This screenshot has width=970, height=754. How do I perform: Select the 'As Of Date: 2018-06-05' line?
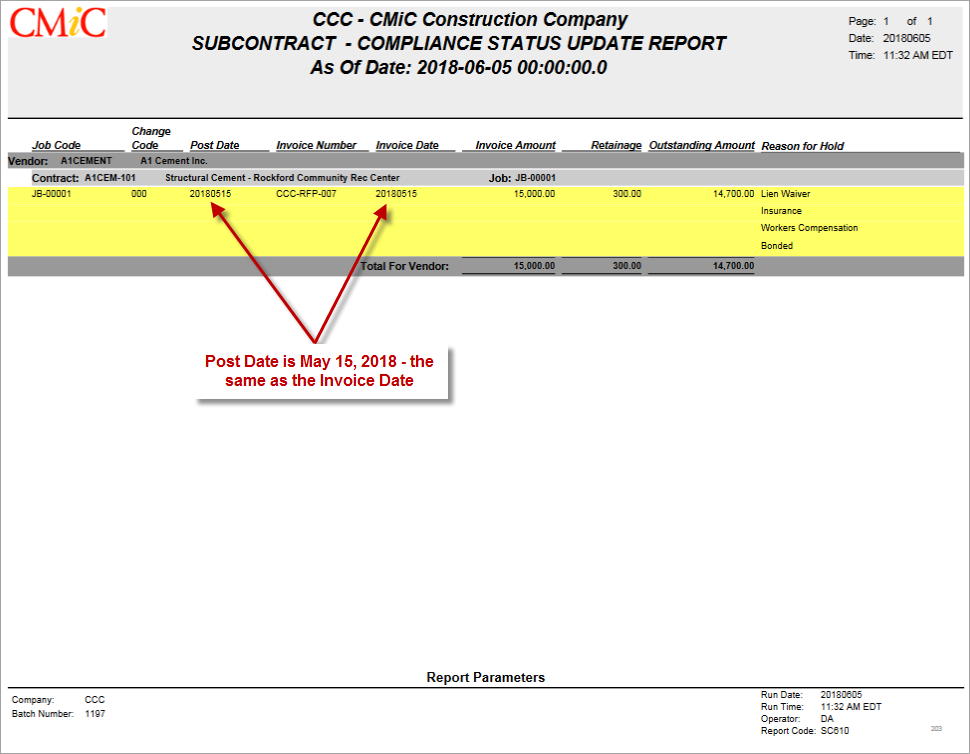click(x=458, y=67)
